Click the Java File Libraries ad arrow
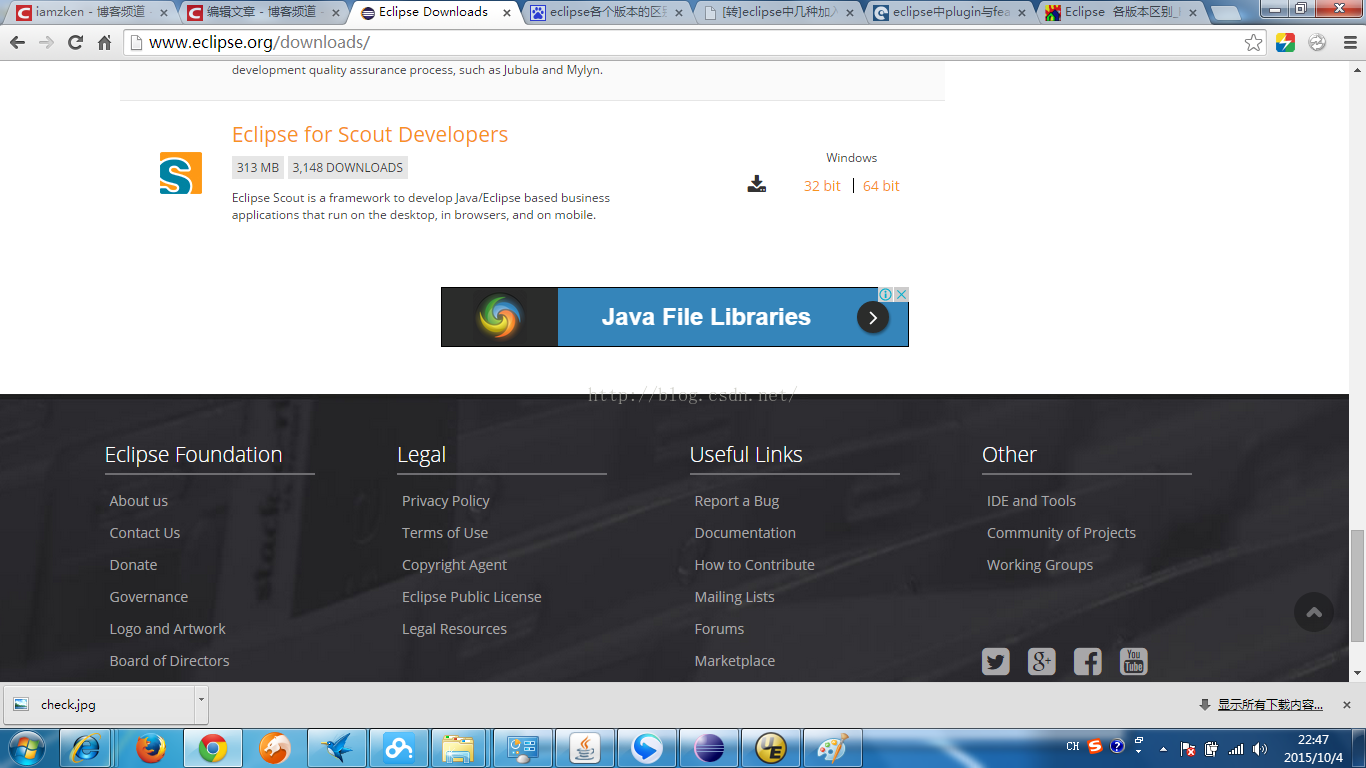Image resolution: width=1366 pixels, height=768 pixels. point(872,317)
